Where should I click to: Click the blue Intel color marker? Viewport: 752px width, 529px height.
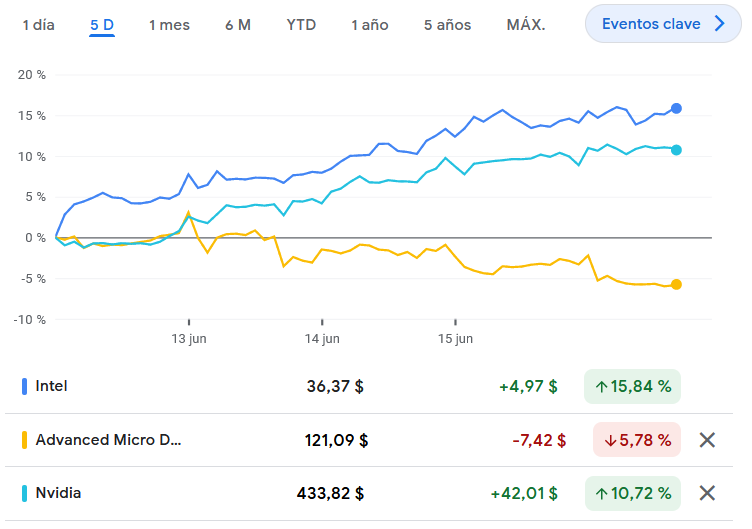click(x=24, y=386)
